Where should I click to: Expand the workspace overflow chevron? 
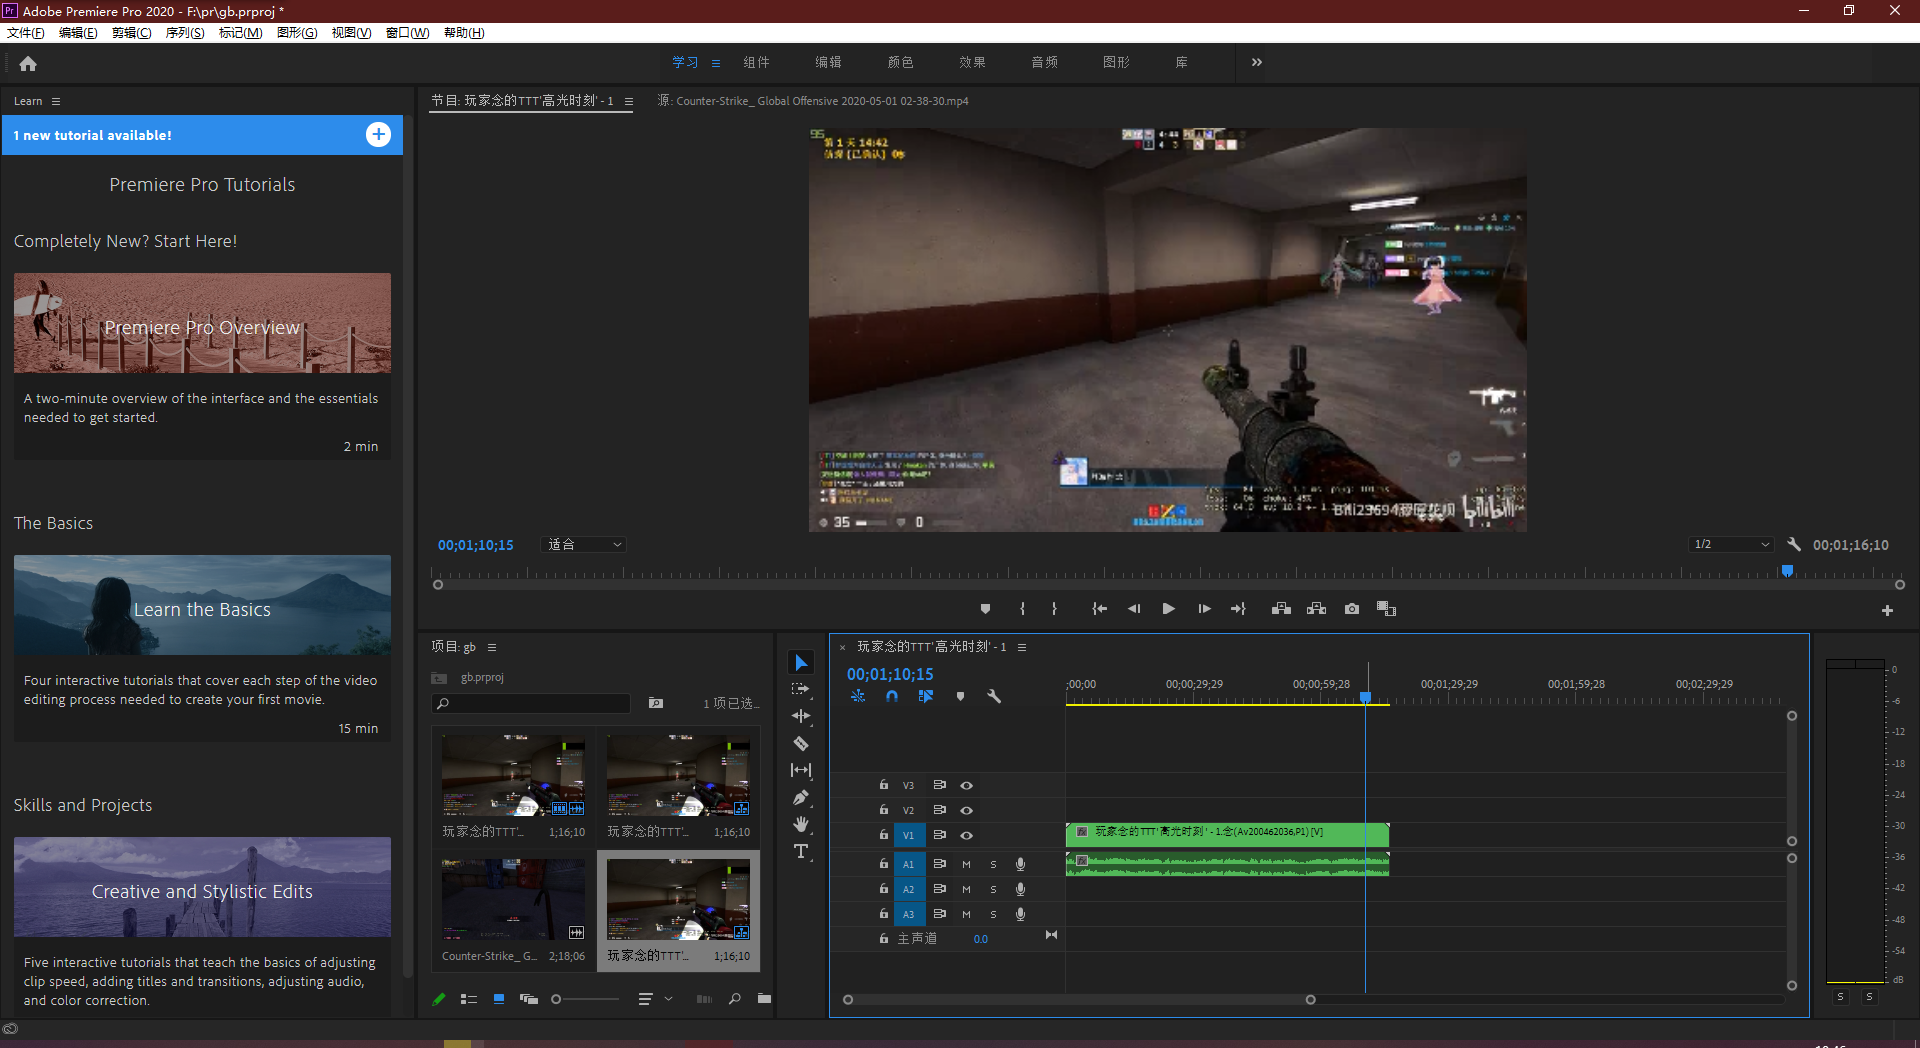(x=1257, y=62)
